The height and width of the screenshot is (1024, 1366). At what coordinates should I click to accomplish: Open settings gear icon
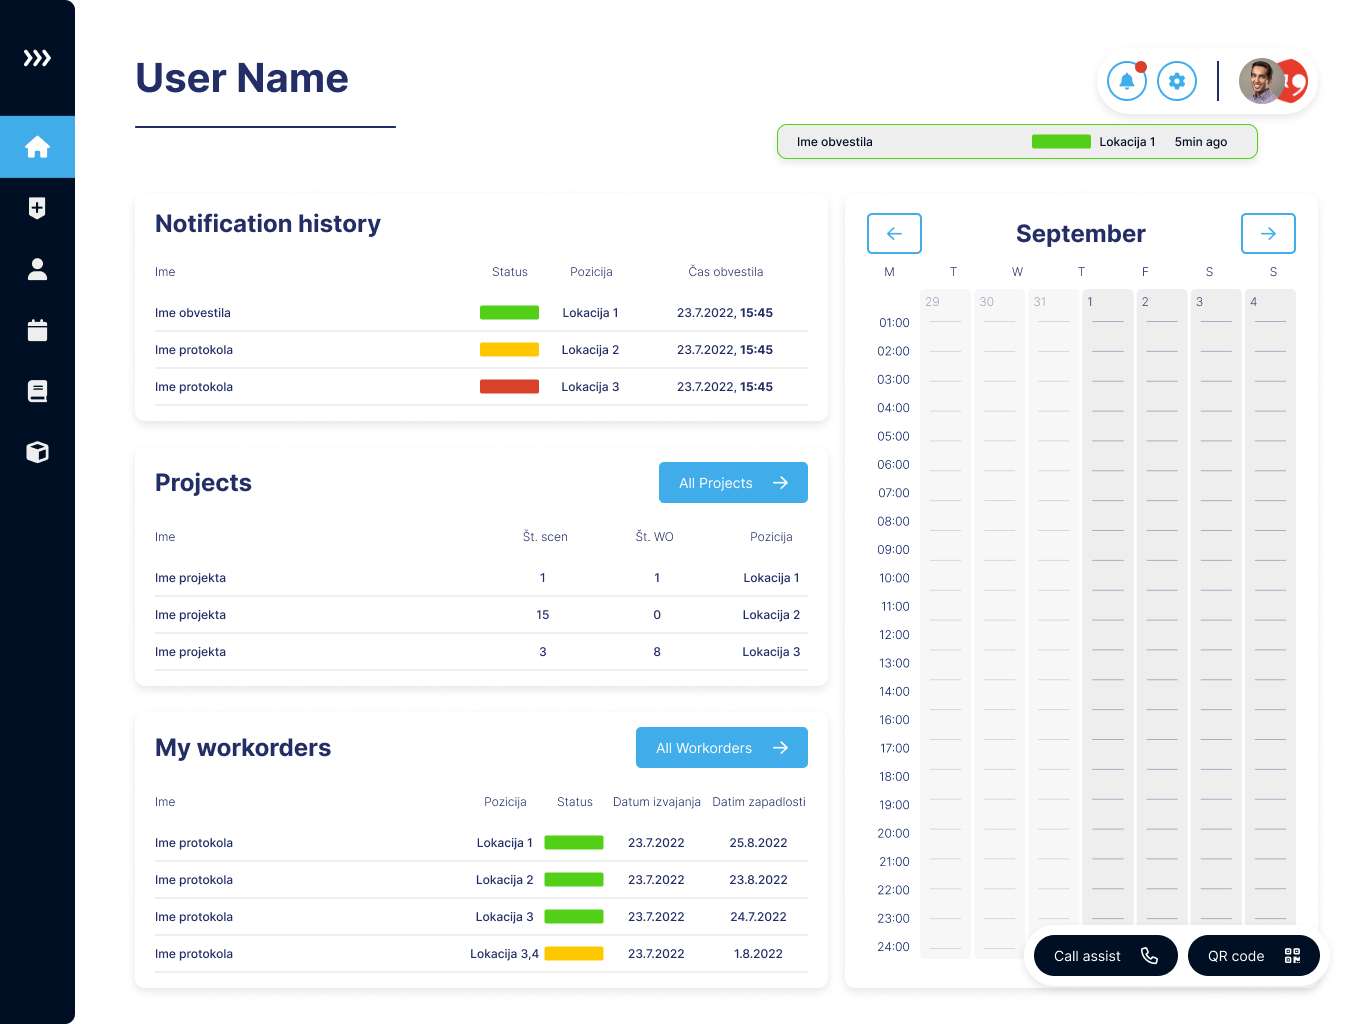1177,81
